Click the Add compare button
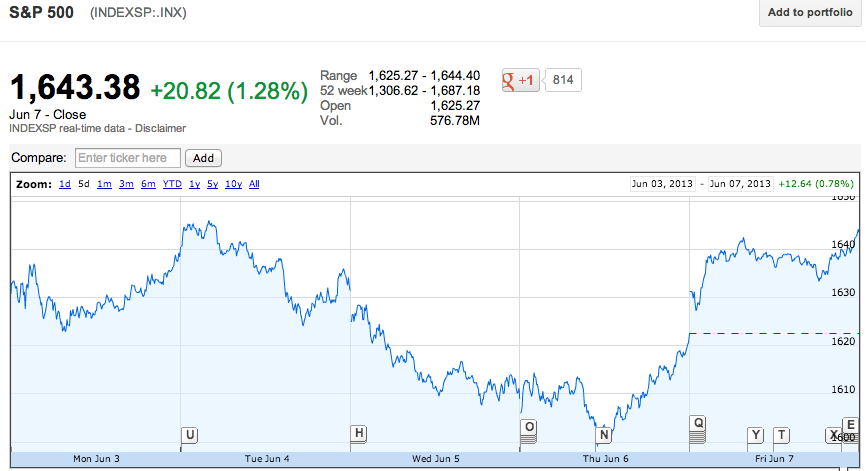Screen dimensions: 866x471 click(203, 158)
